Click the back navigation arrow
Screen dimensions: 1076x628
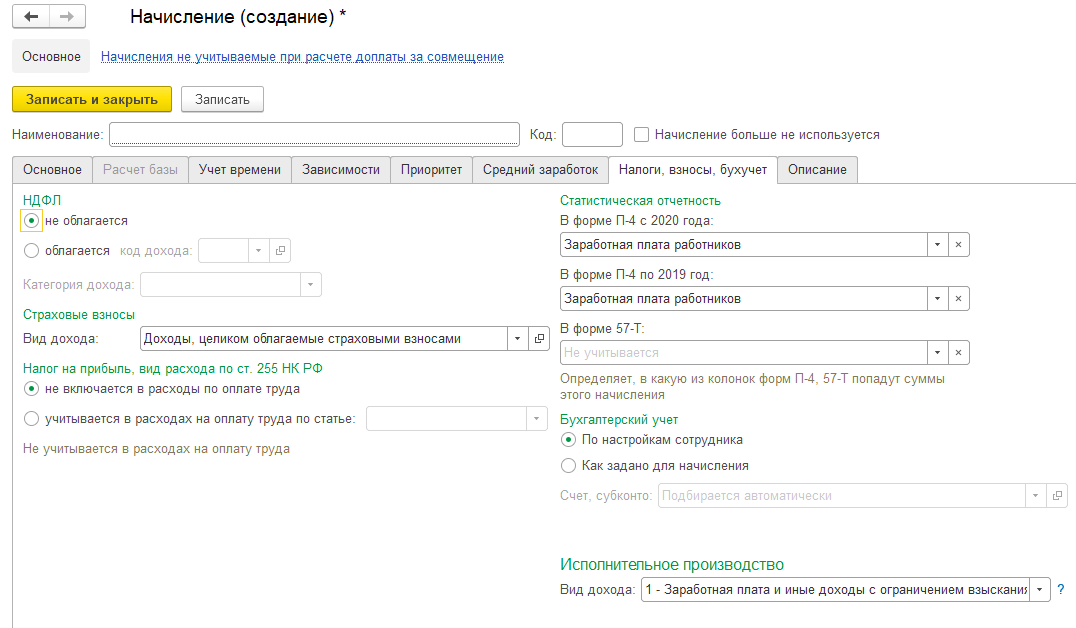tap(32, 17)
